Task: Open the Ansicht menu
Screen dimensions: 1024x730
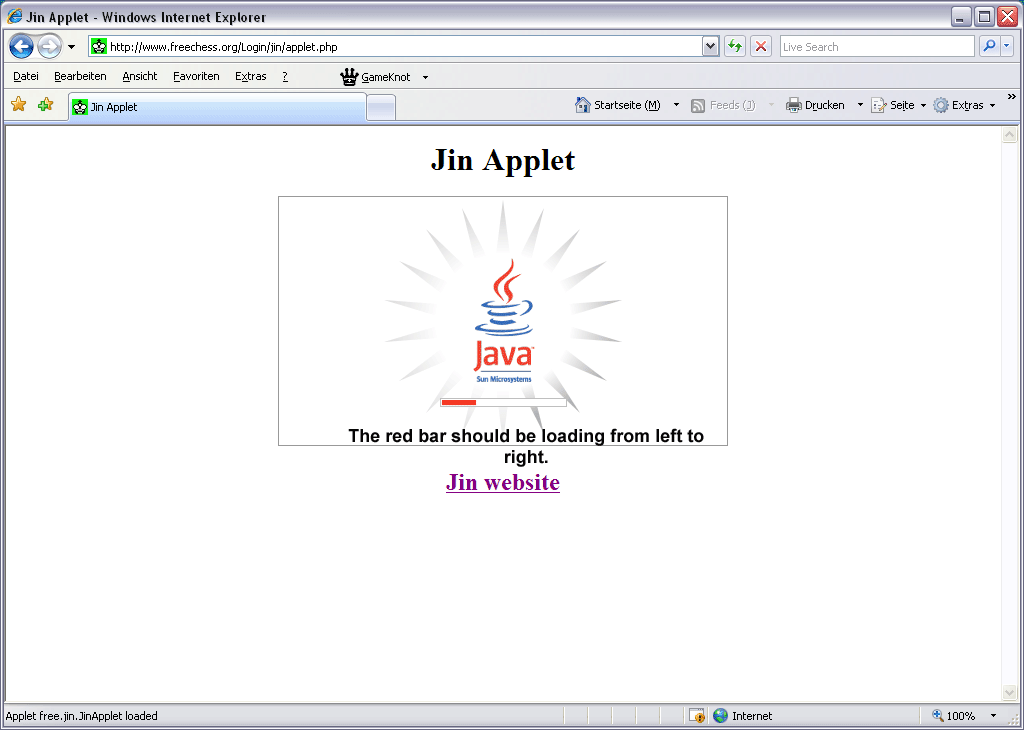Action: click(140, 76)
